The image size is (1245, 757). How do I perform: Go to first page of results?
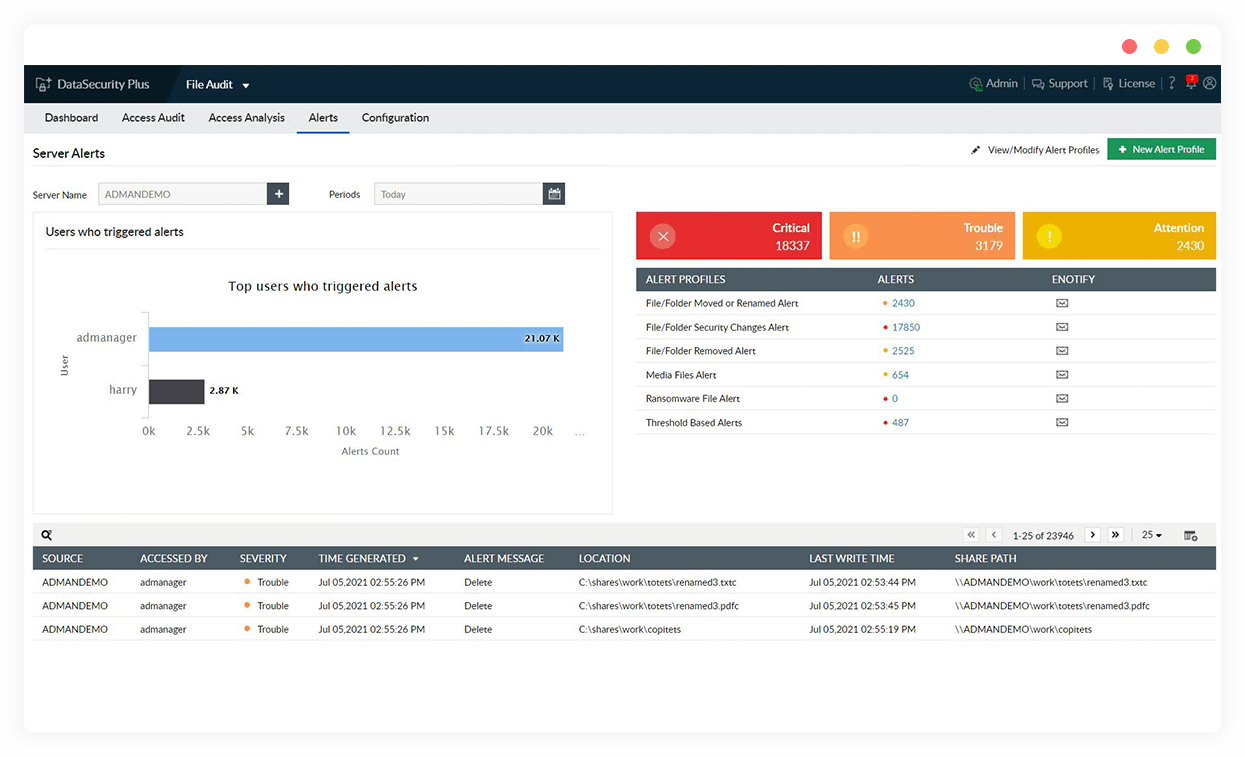pos(971,535)
